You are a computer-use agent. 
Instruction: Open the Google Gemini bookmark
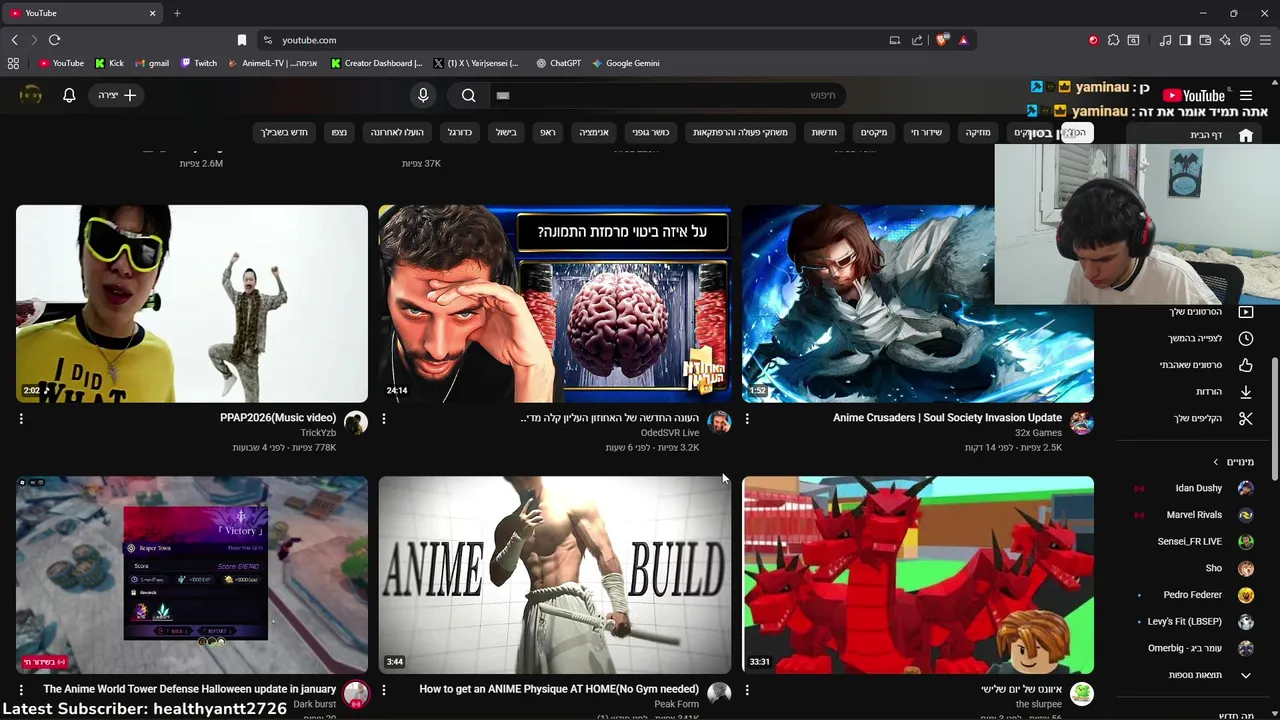(625, 63)
